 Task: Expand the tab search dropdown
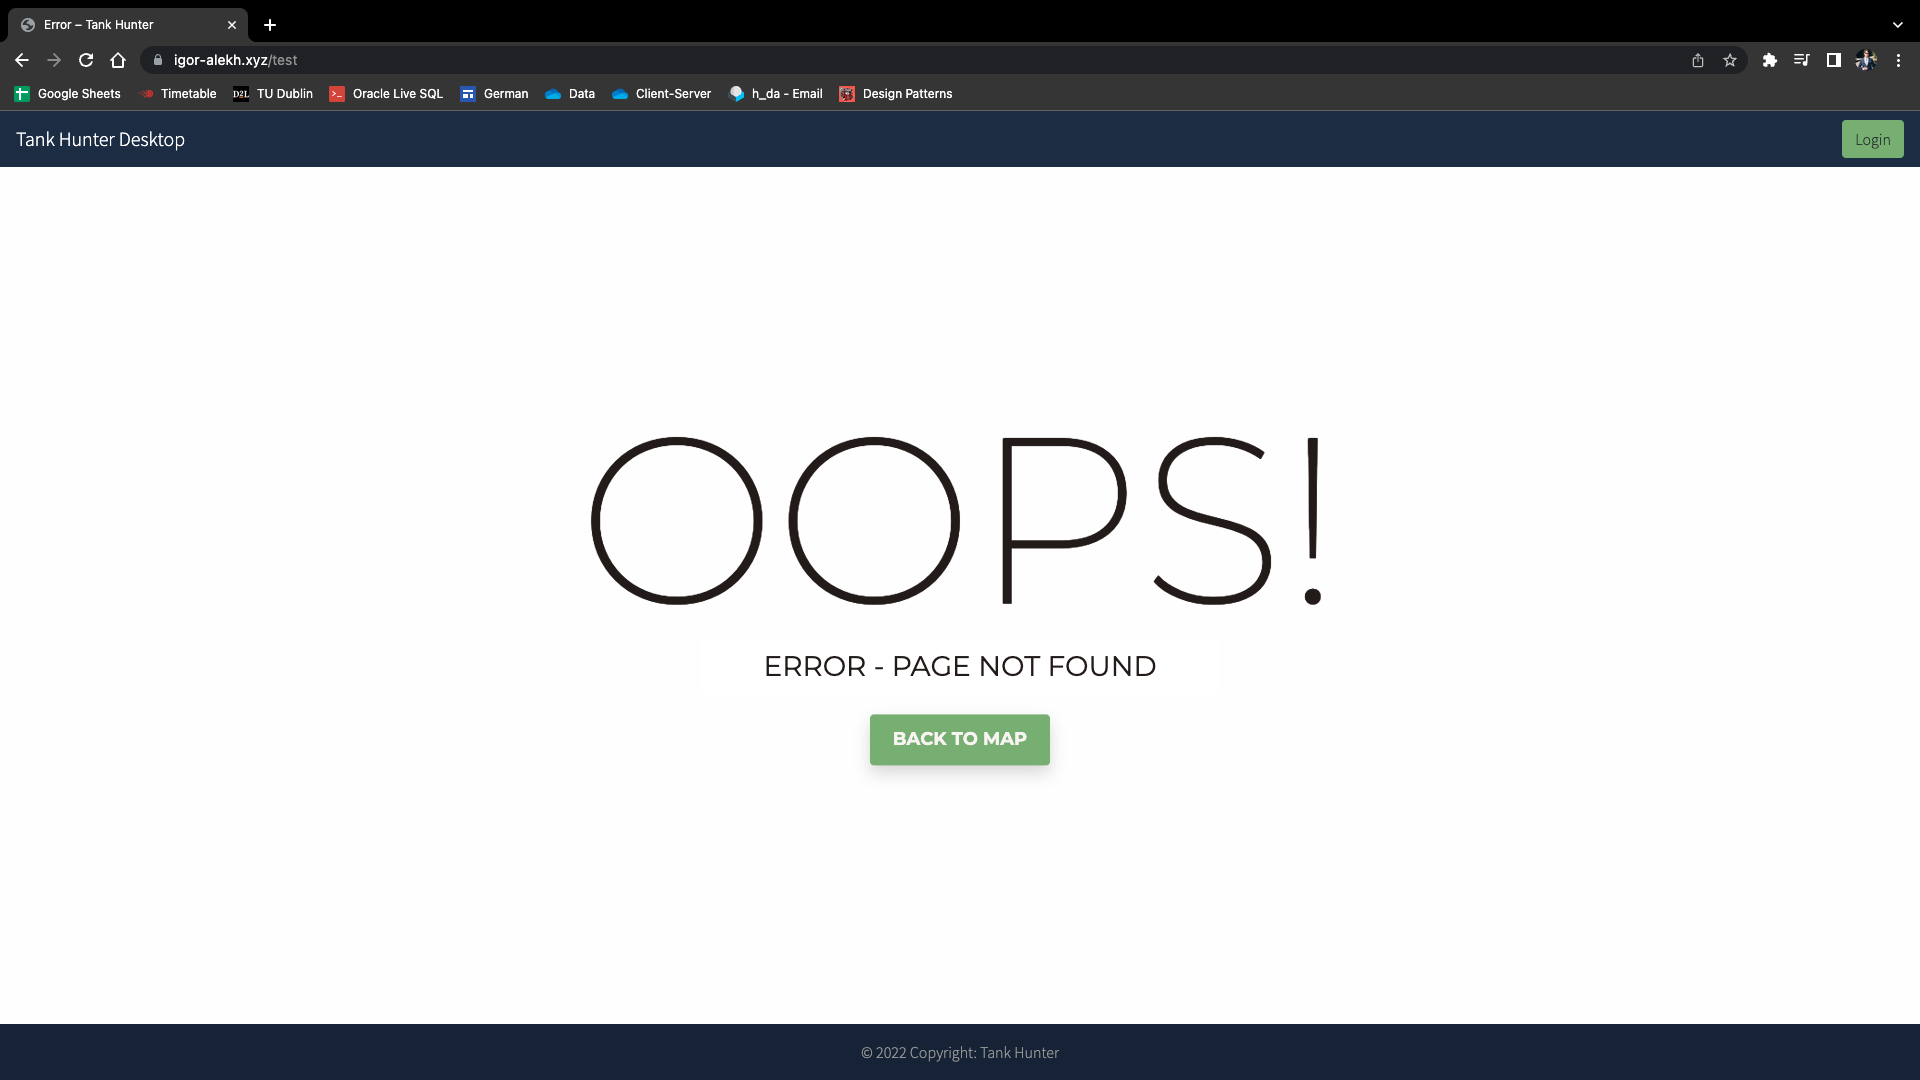(x=1898, y=25)
